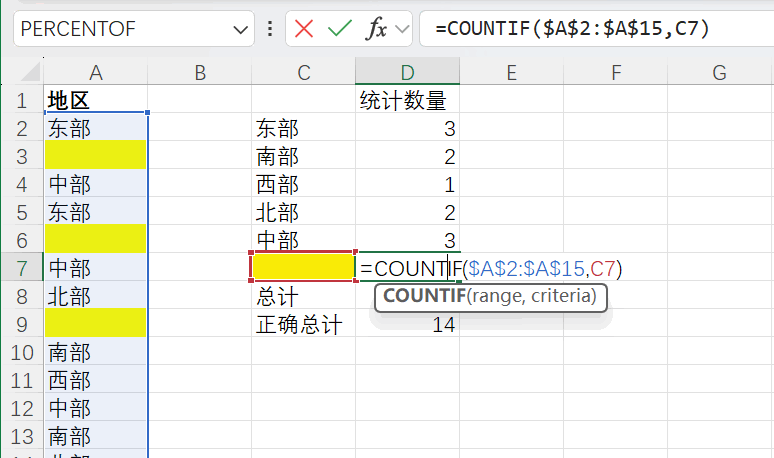Click the three-dot handle beside Name Box

(270, 29)
